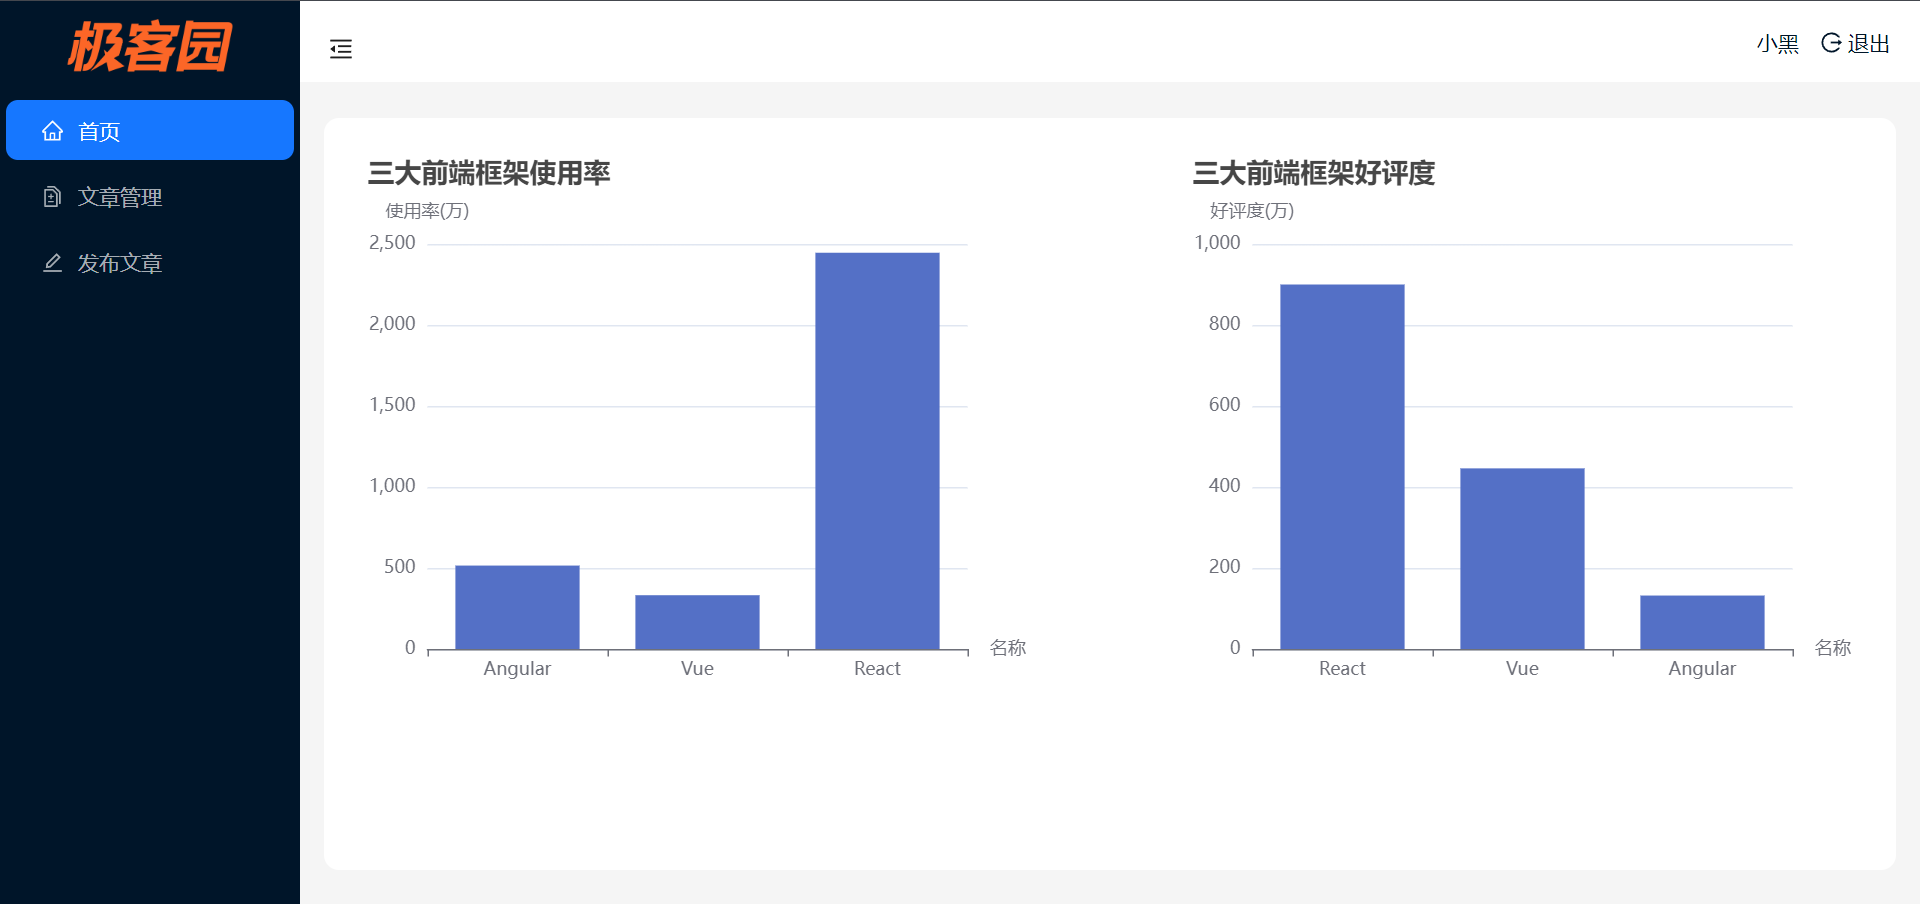Open the 文章管理 menu item
This screenshot has height=904, width=1920.
(x=120, y=197)
